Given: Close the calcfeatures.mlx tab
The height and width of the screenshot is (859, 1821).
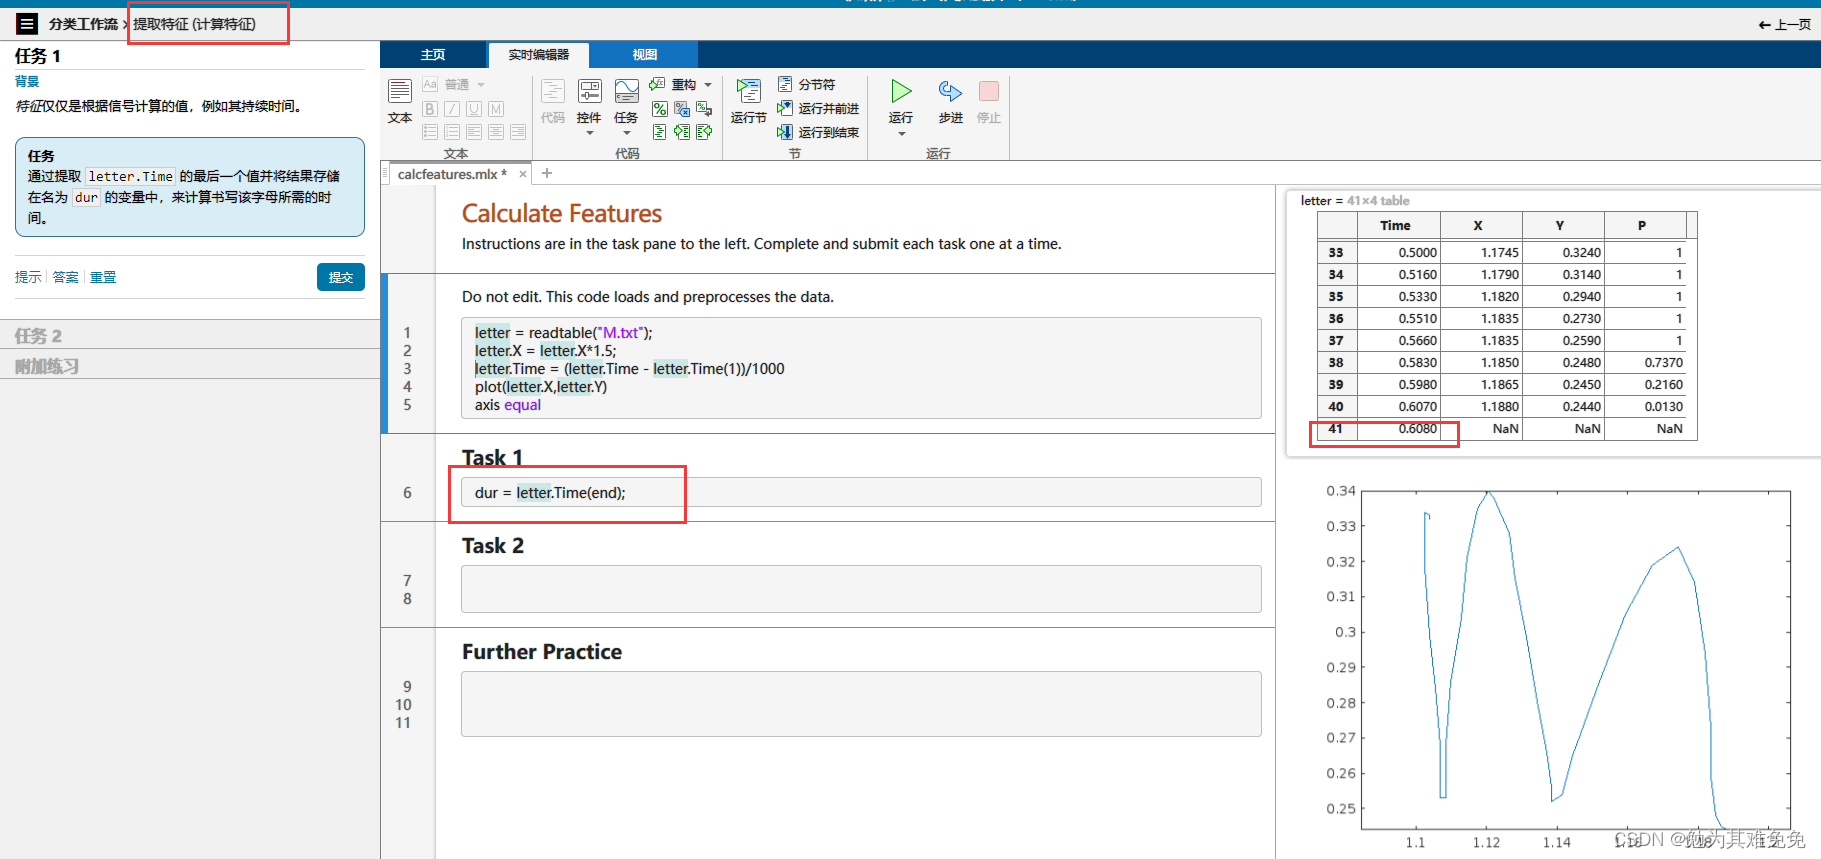Looking at the screenshot, I should pos(523,174).
